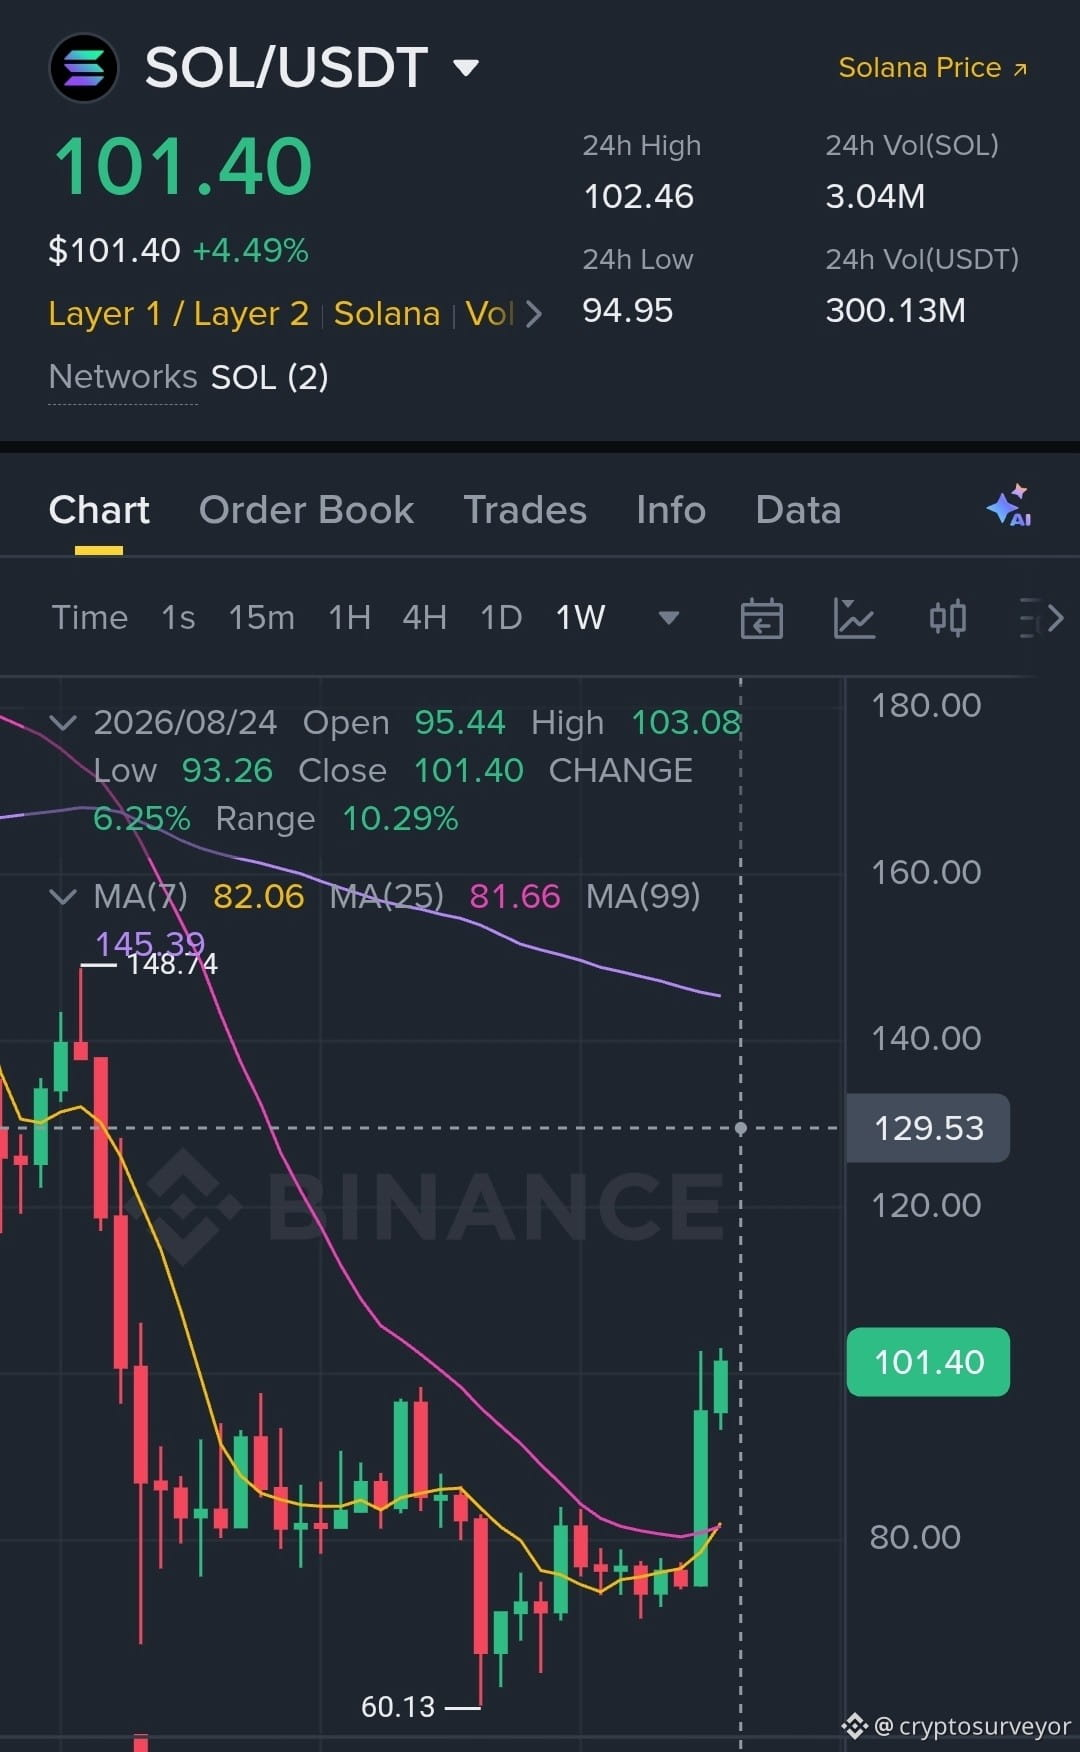Open the more intervals dropdown arrow

[669, 618]
